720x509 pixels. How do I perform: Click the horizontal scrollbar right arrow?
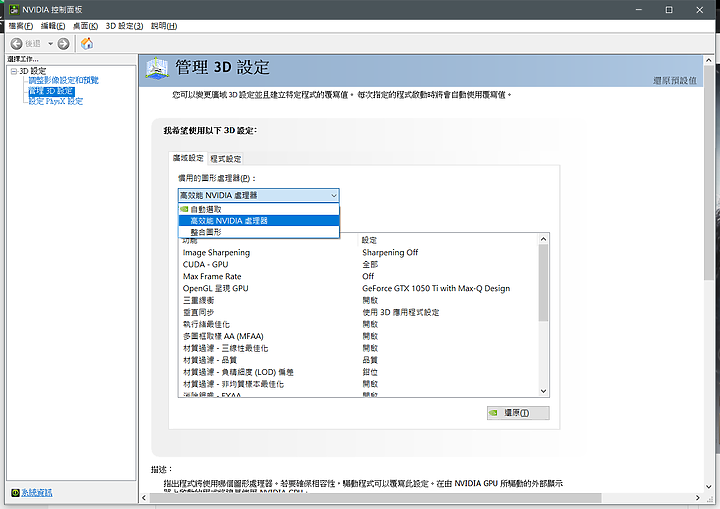pos(698,498)
